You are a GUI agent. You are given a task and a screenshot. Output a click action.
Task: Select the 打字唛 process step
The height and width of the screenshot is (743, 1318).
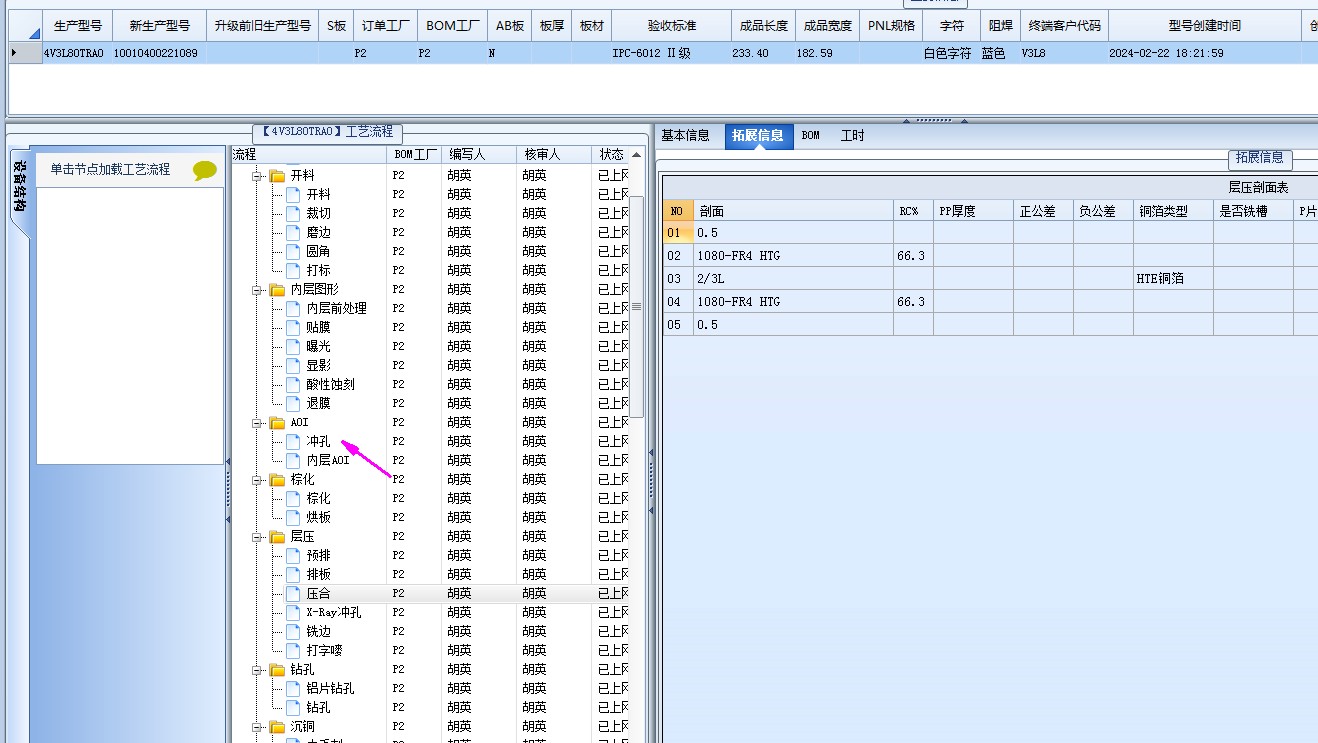click(x=324, y=650)
